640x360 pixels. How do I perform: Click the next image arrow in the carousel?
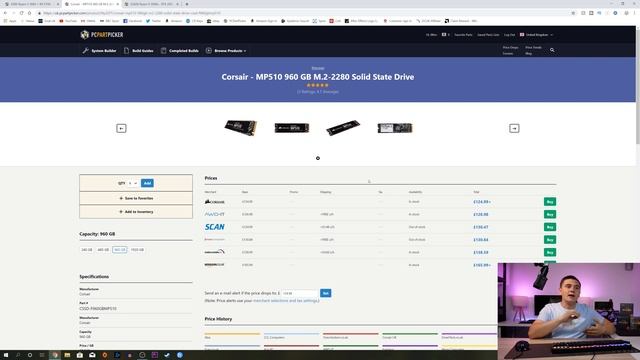point(514,128)
